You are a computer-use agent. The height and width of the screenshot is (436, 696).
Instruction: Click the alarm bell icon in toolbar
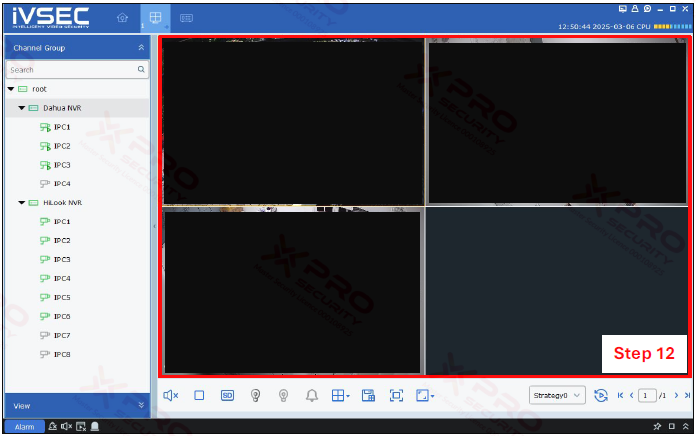[x=312, y=395]
